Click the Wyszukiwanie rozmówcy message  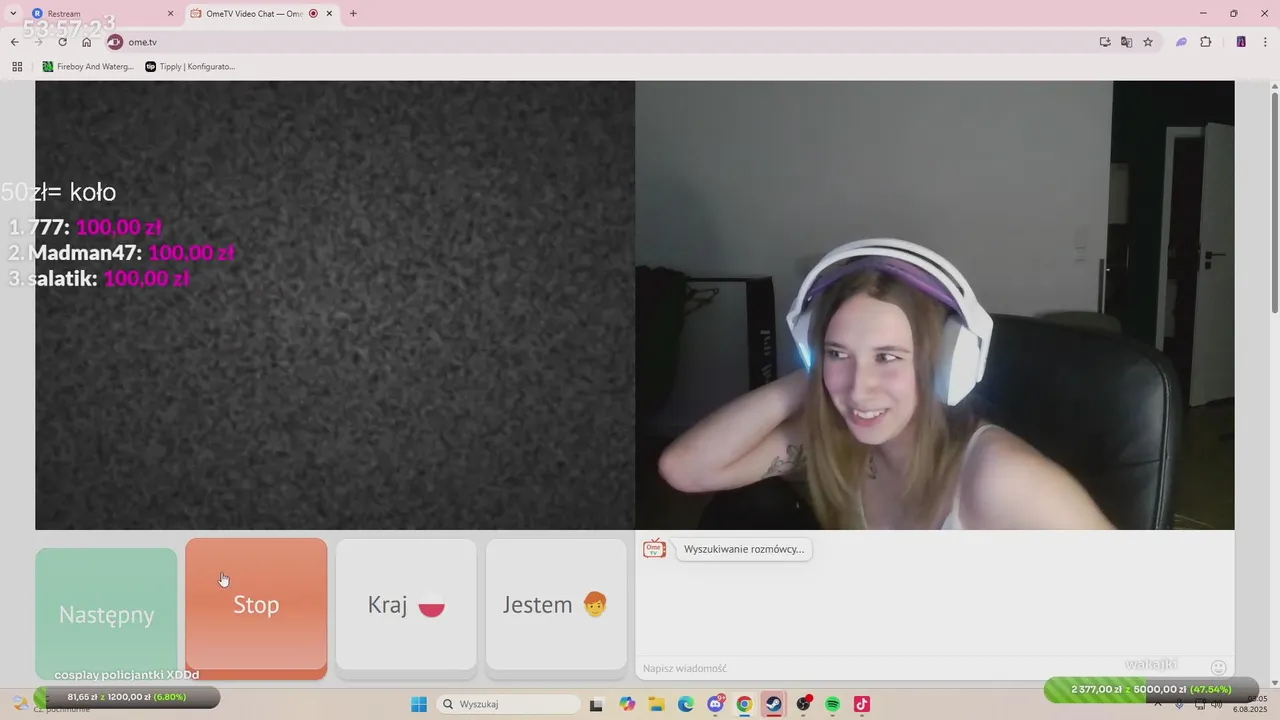click(x=744, y=549)
